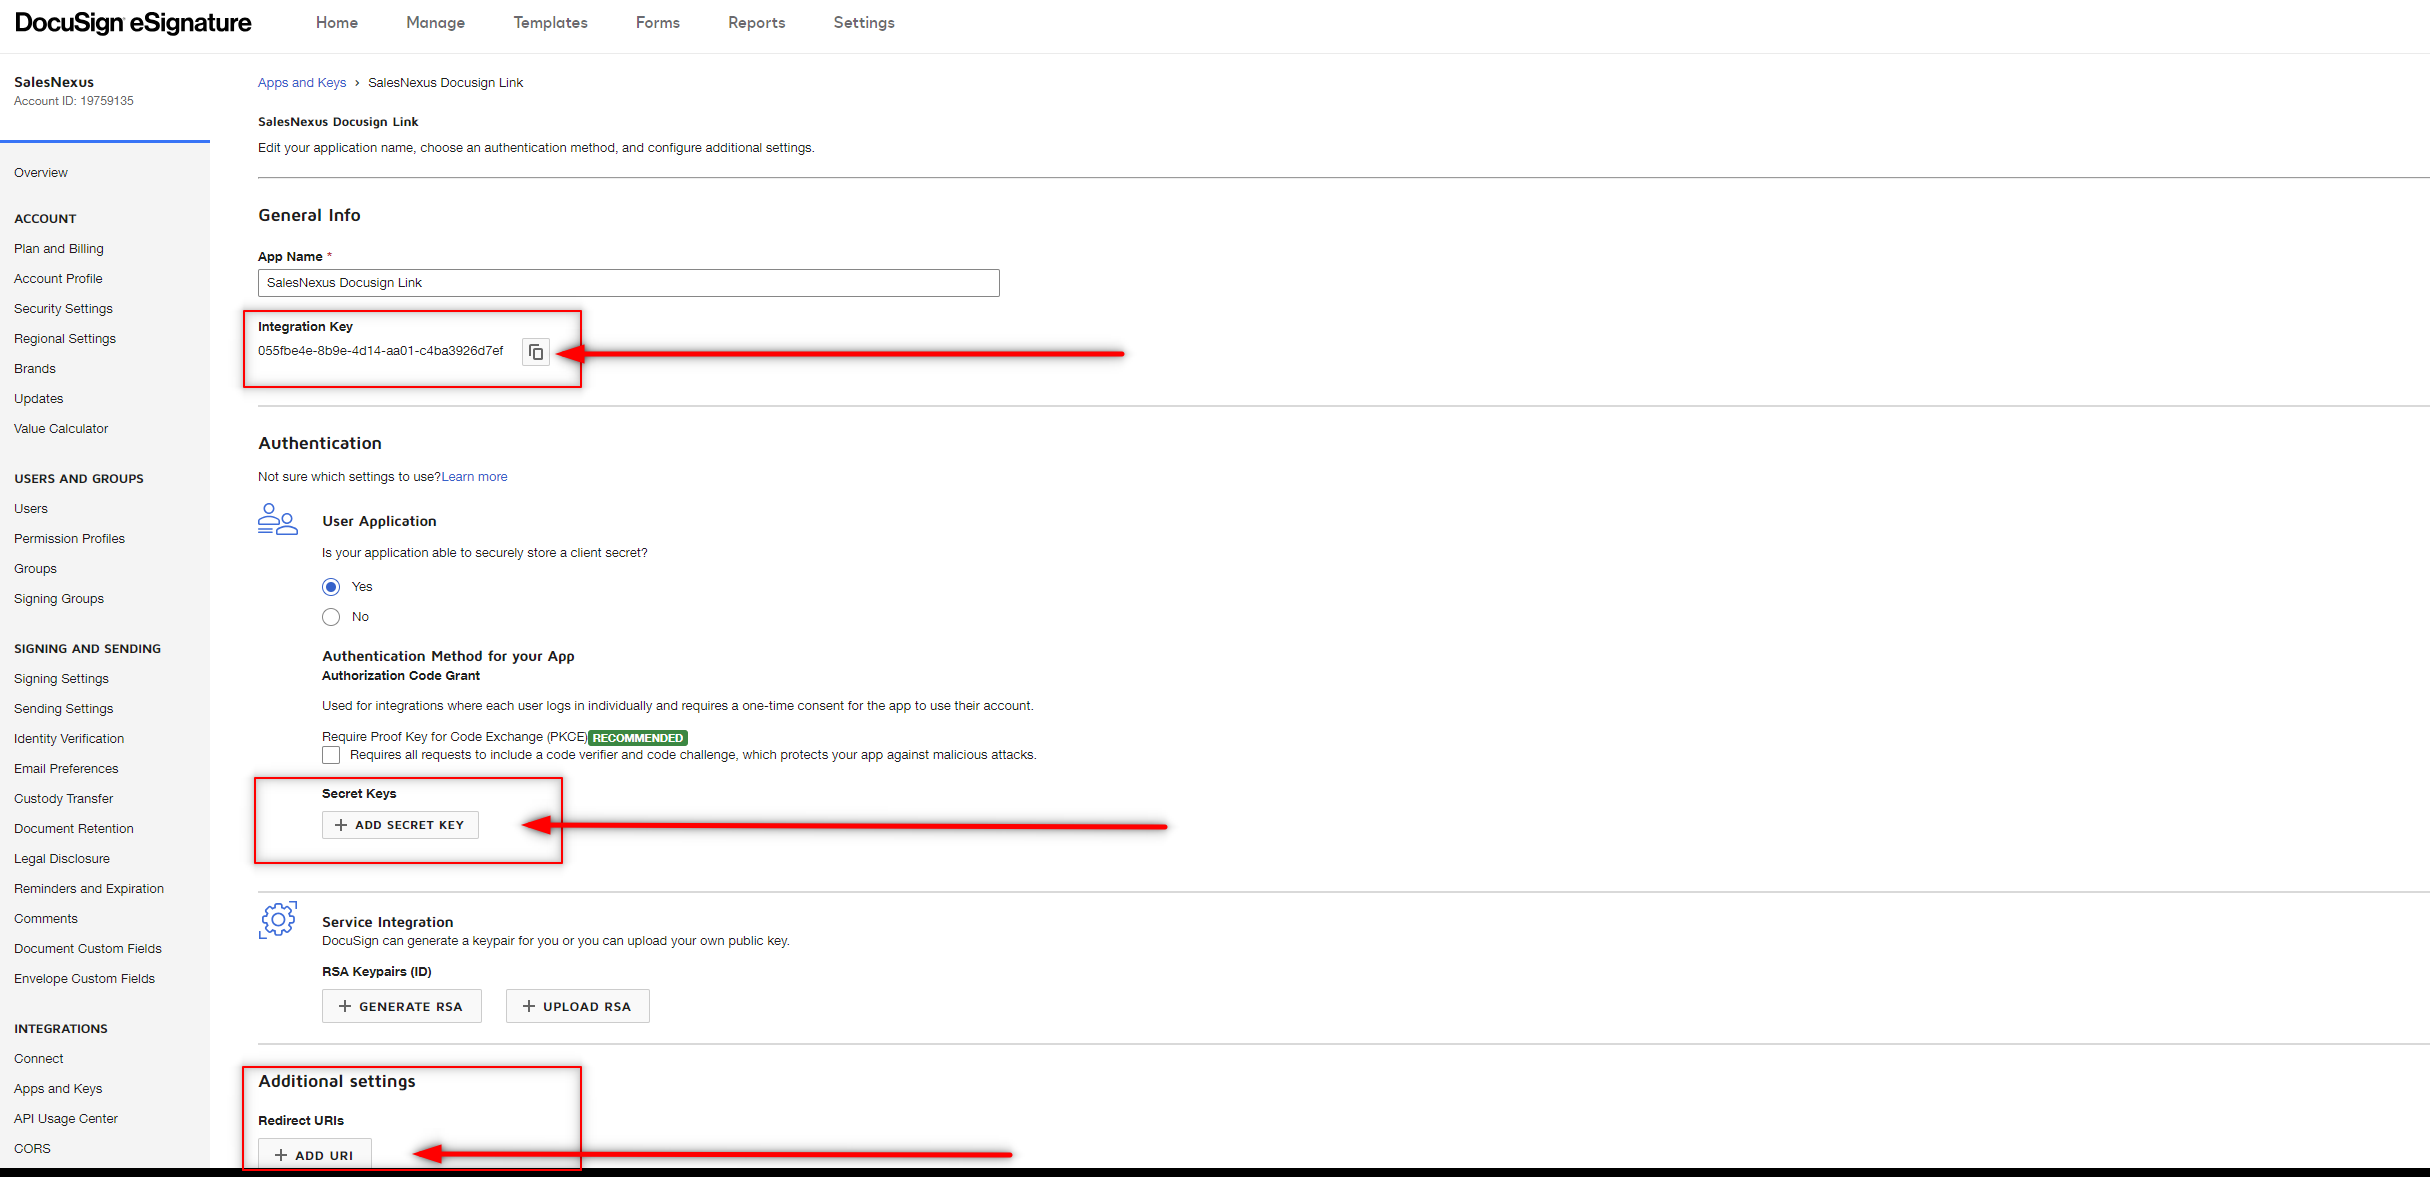The height and width of the screenshot is (1177, 2430).
Task: Select Yes for securely storing client secret
Action: (x=331, y=587)
